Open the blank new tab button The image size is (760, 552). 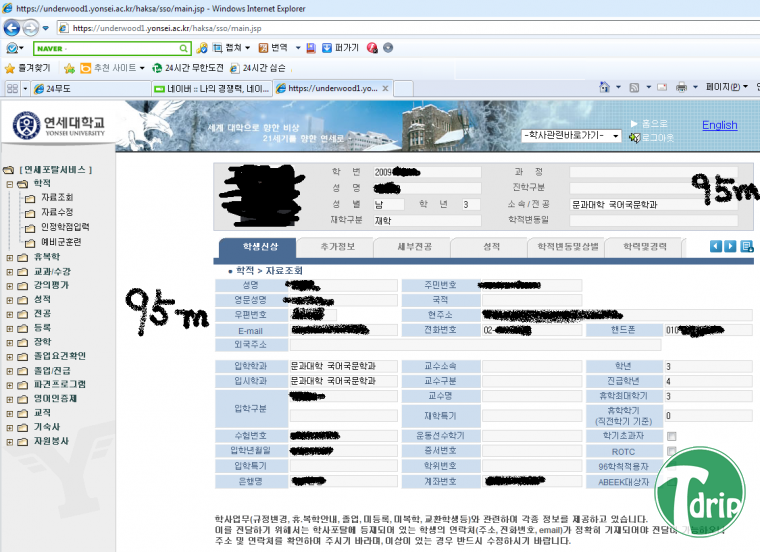click(x=403, y=89)
